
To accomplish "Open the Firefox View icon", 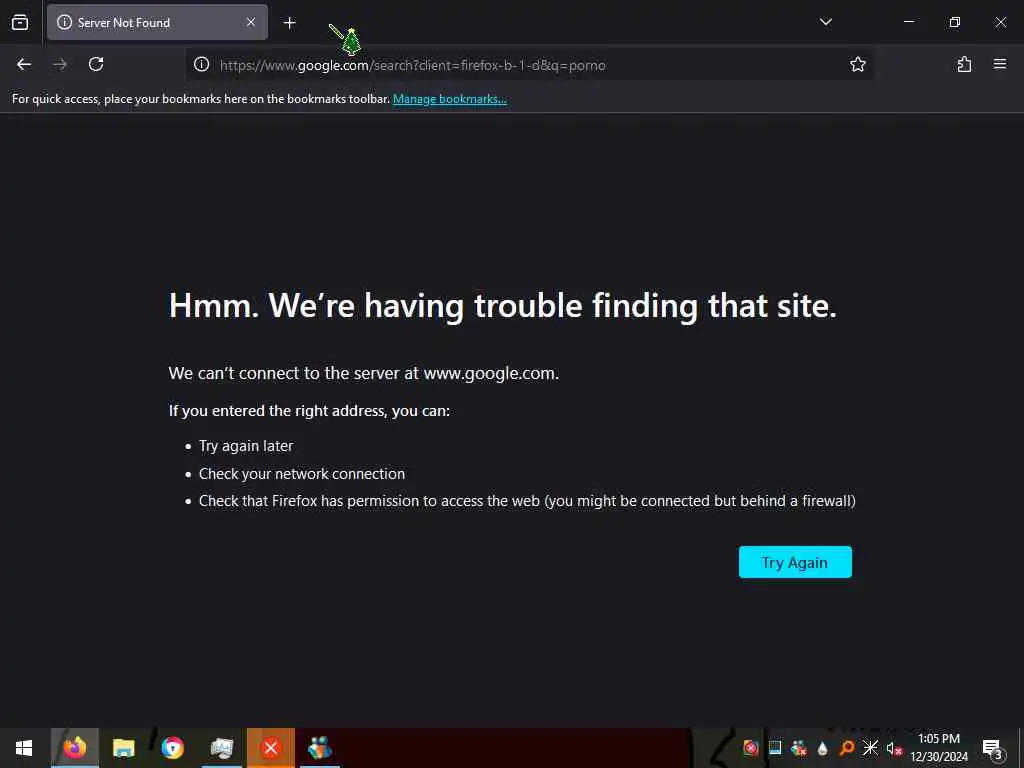I will [x=20, y=22].
